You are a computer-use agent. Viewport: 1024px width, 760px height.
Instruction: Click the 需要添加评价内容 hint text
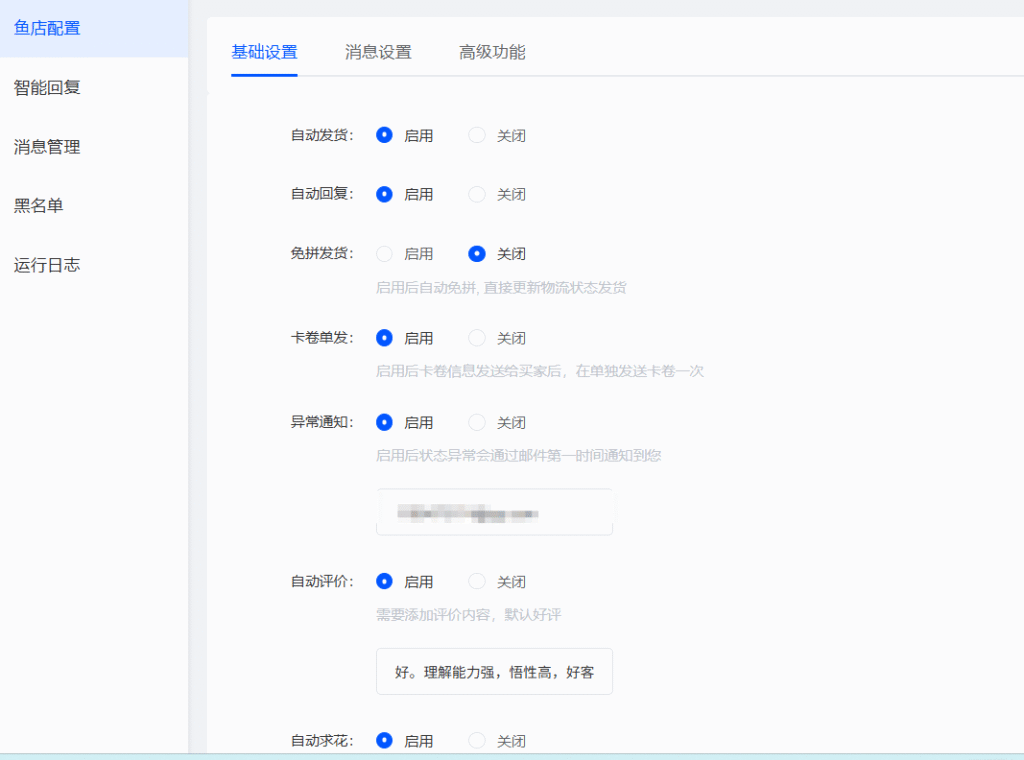(x=468, y=614)
